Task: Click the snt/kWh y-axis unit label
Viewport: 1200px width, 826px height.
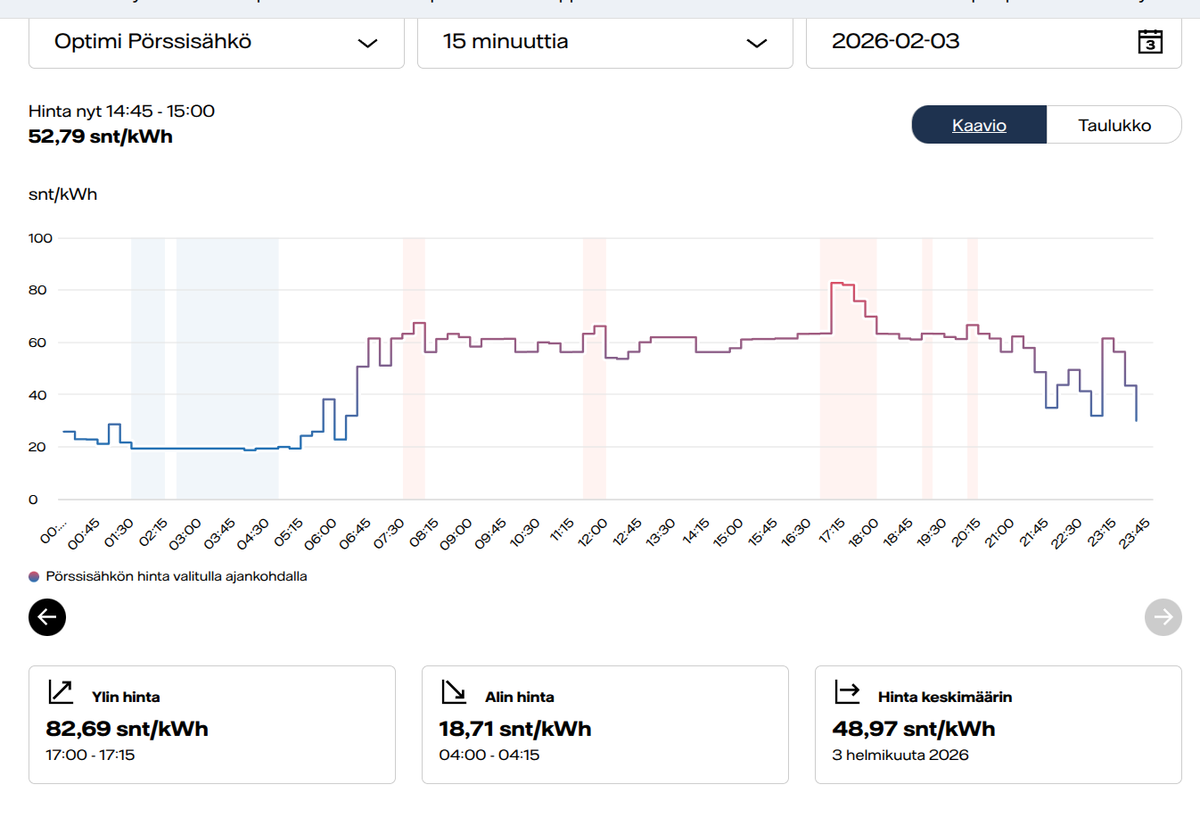Action: 63,194
